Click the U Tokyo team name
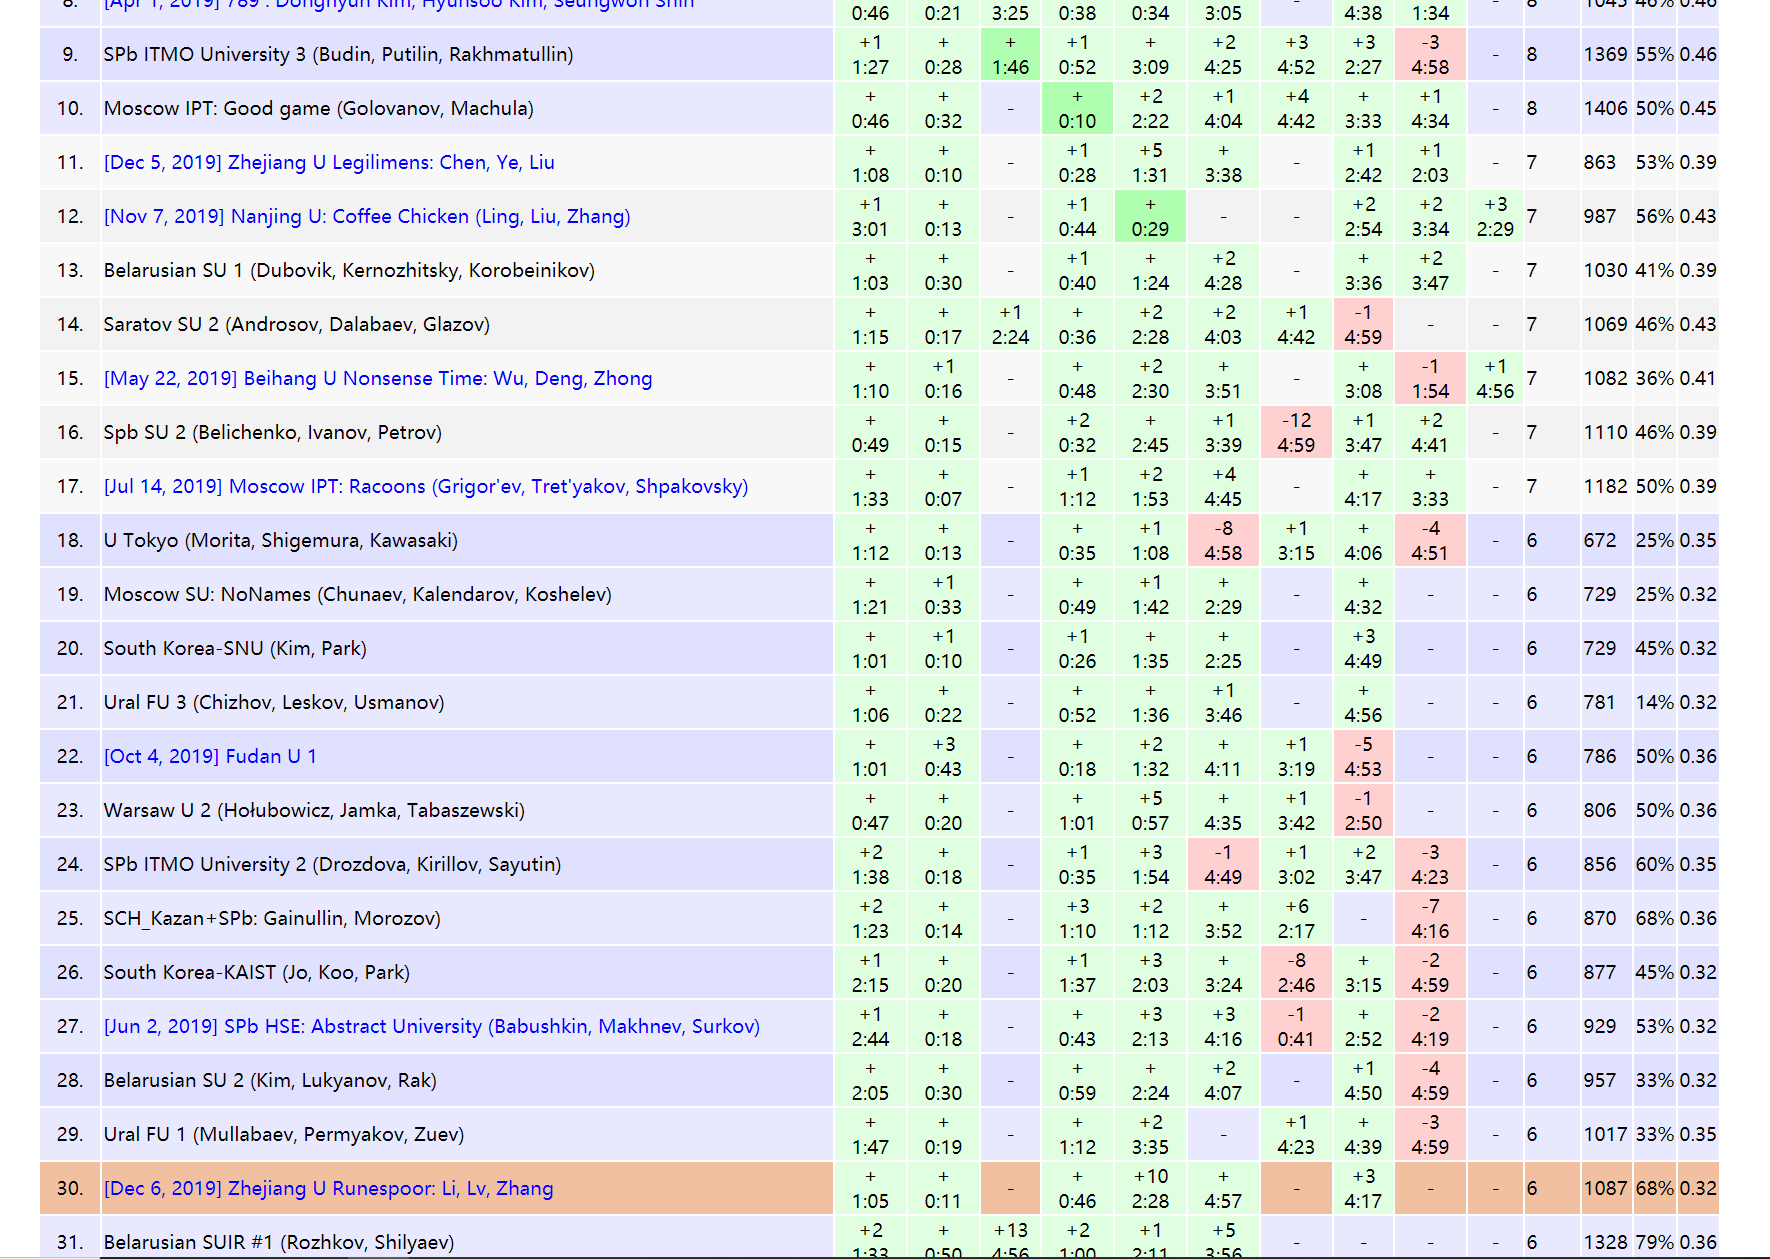Screen dimensions: 1770x1259 point(280,541)
